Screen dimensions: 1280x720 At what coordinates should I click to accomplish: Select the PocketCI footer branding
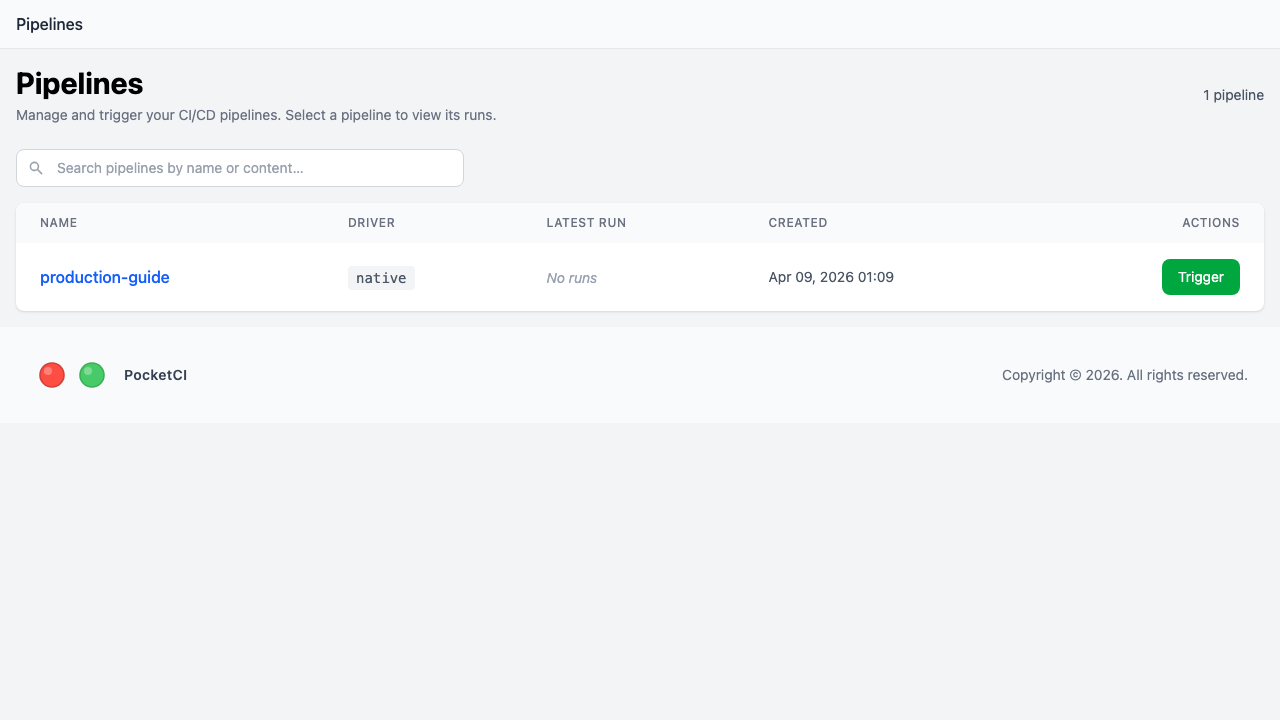tap(155, 375)
